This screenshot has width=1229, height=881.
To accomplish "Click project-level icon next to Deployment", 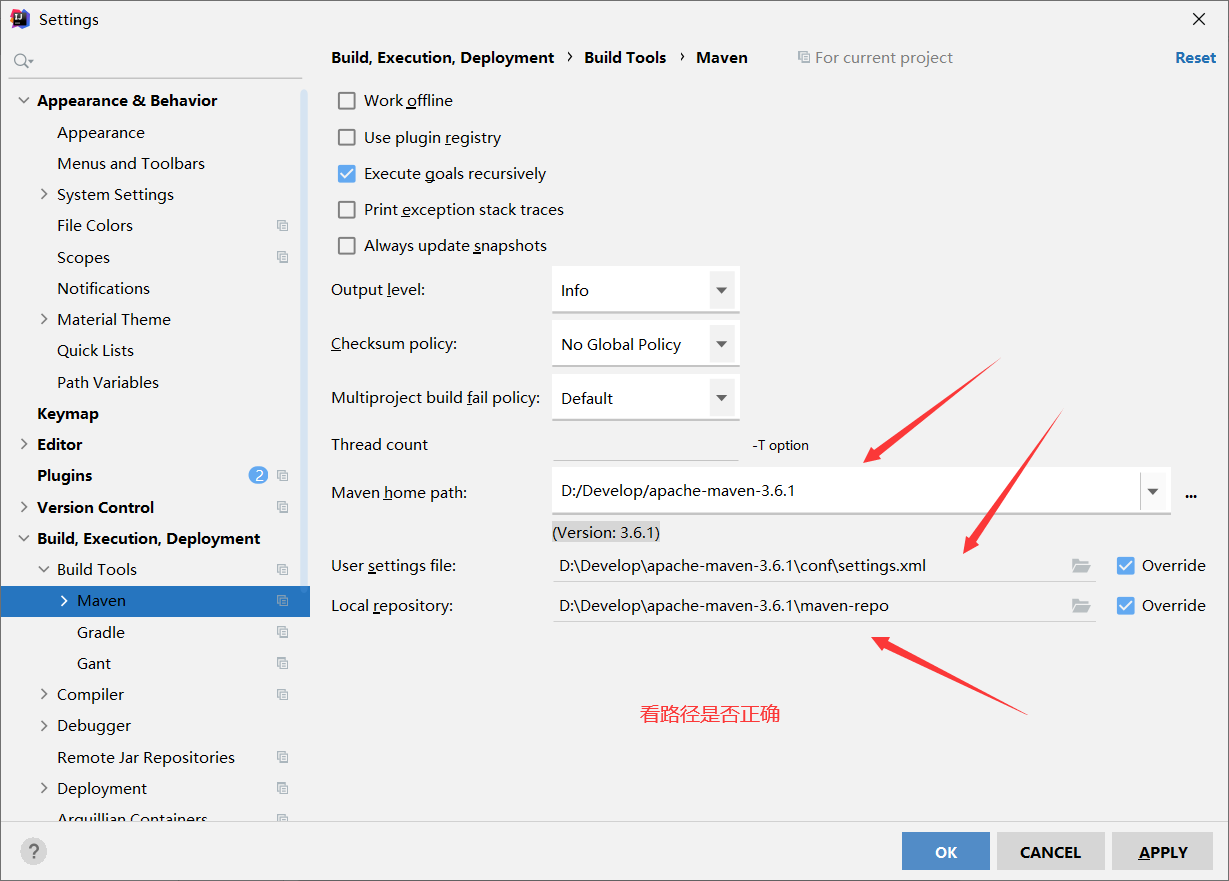I will click(x=283, y=788).
